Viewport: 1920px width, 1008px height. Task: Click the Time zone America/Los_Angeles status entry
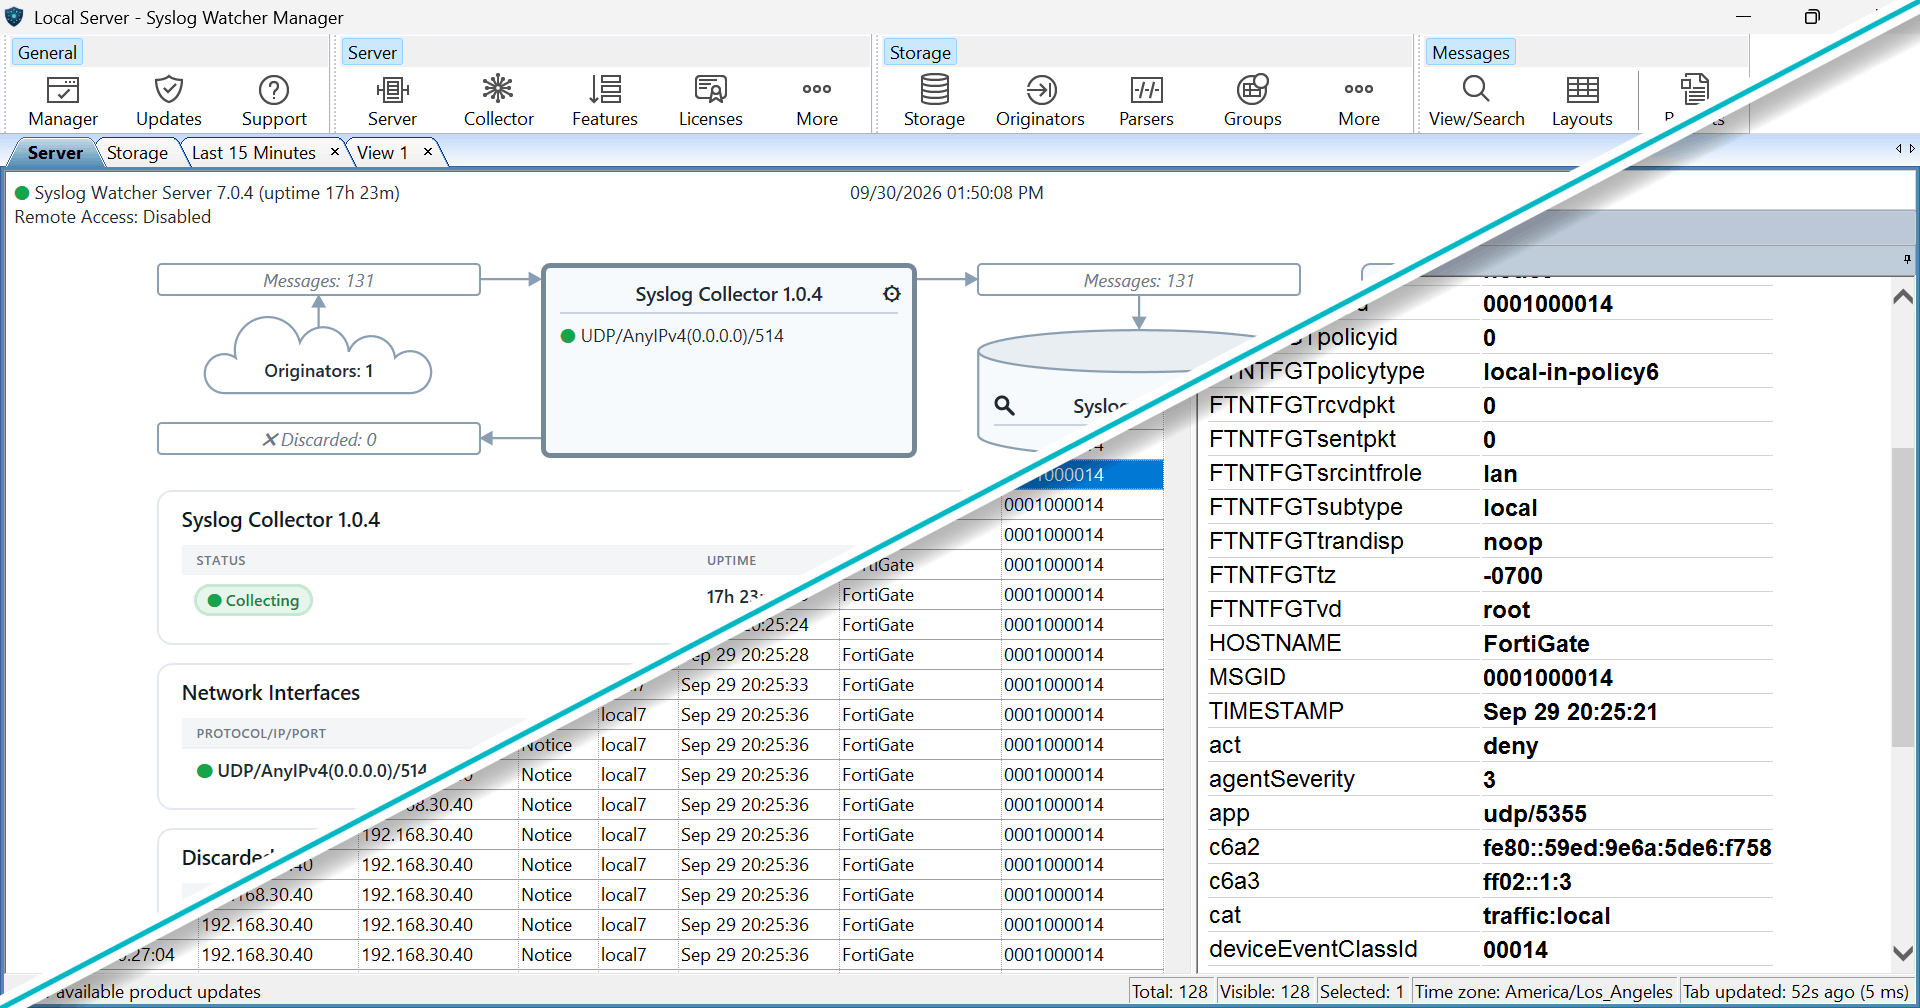coord(1543,992)
